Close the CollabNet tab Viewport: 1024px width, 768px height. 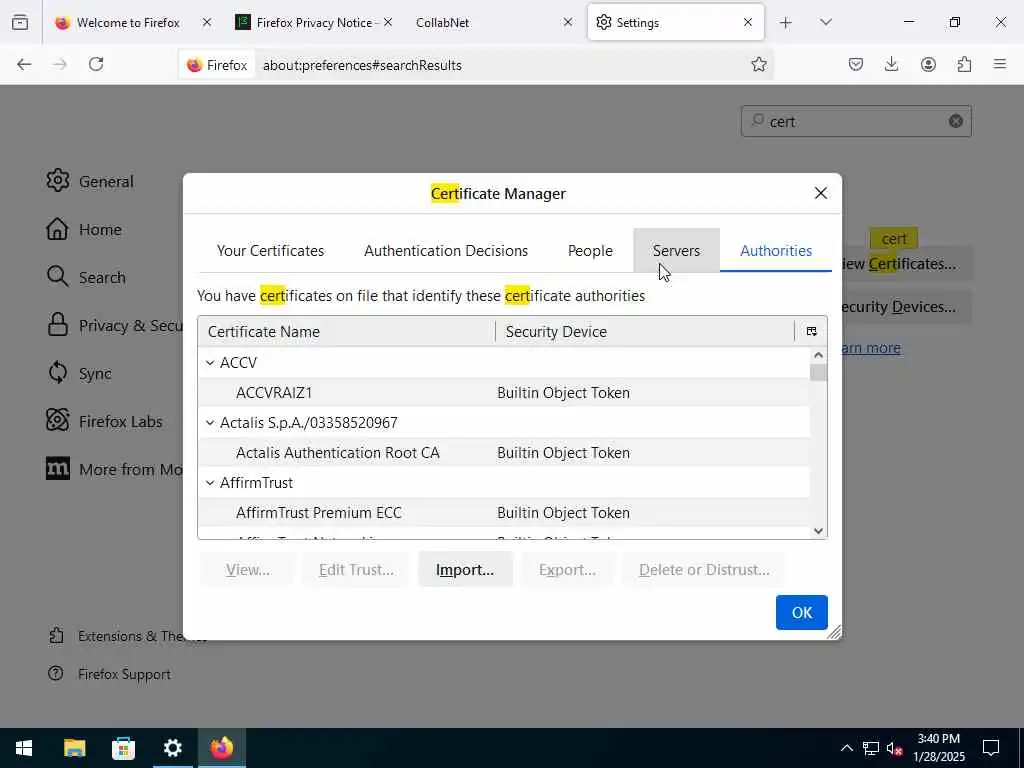pos(568,23)
